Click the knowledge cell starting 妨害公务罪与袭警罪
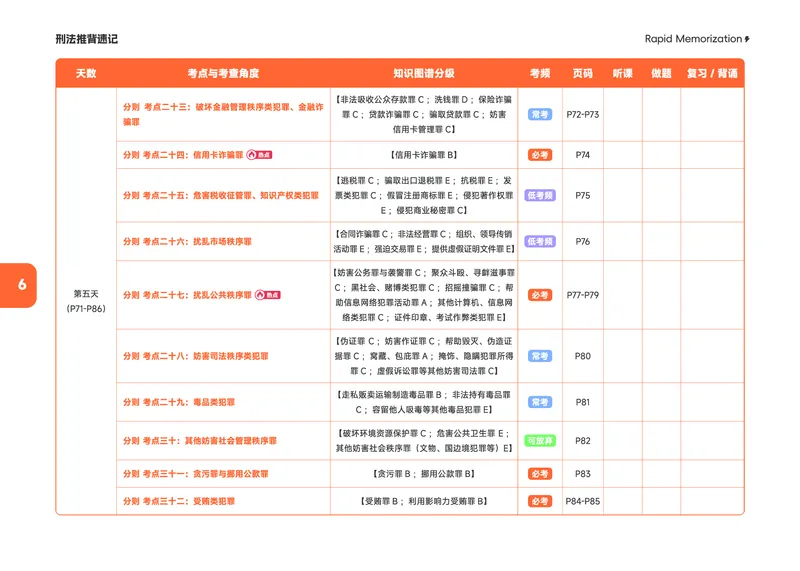Viewport: 800px width, 571px height. tap(423, 295)
